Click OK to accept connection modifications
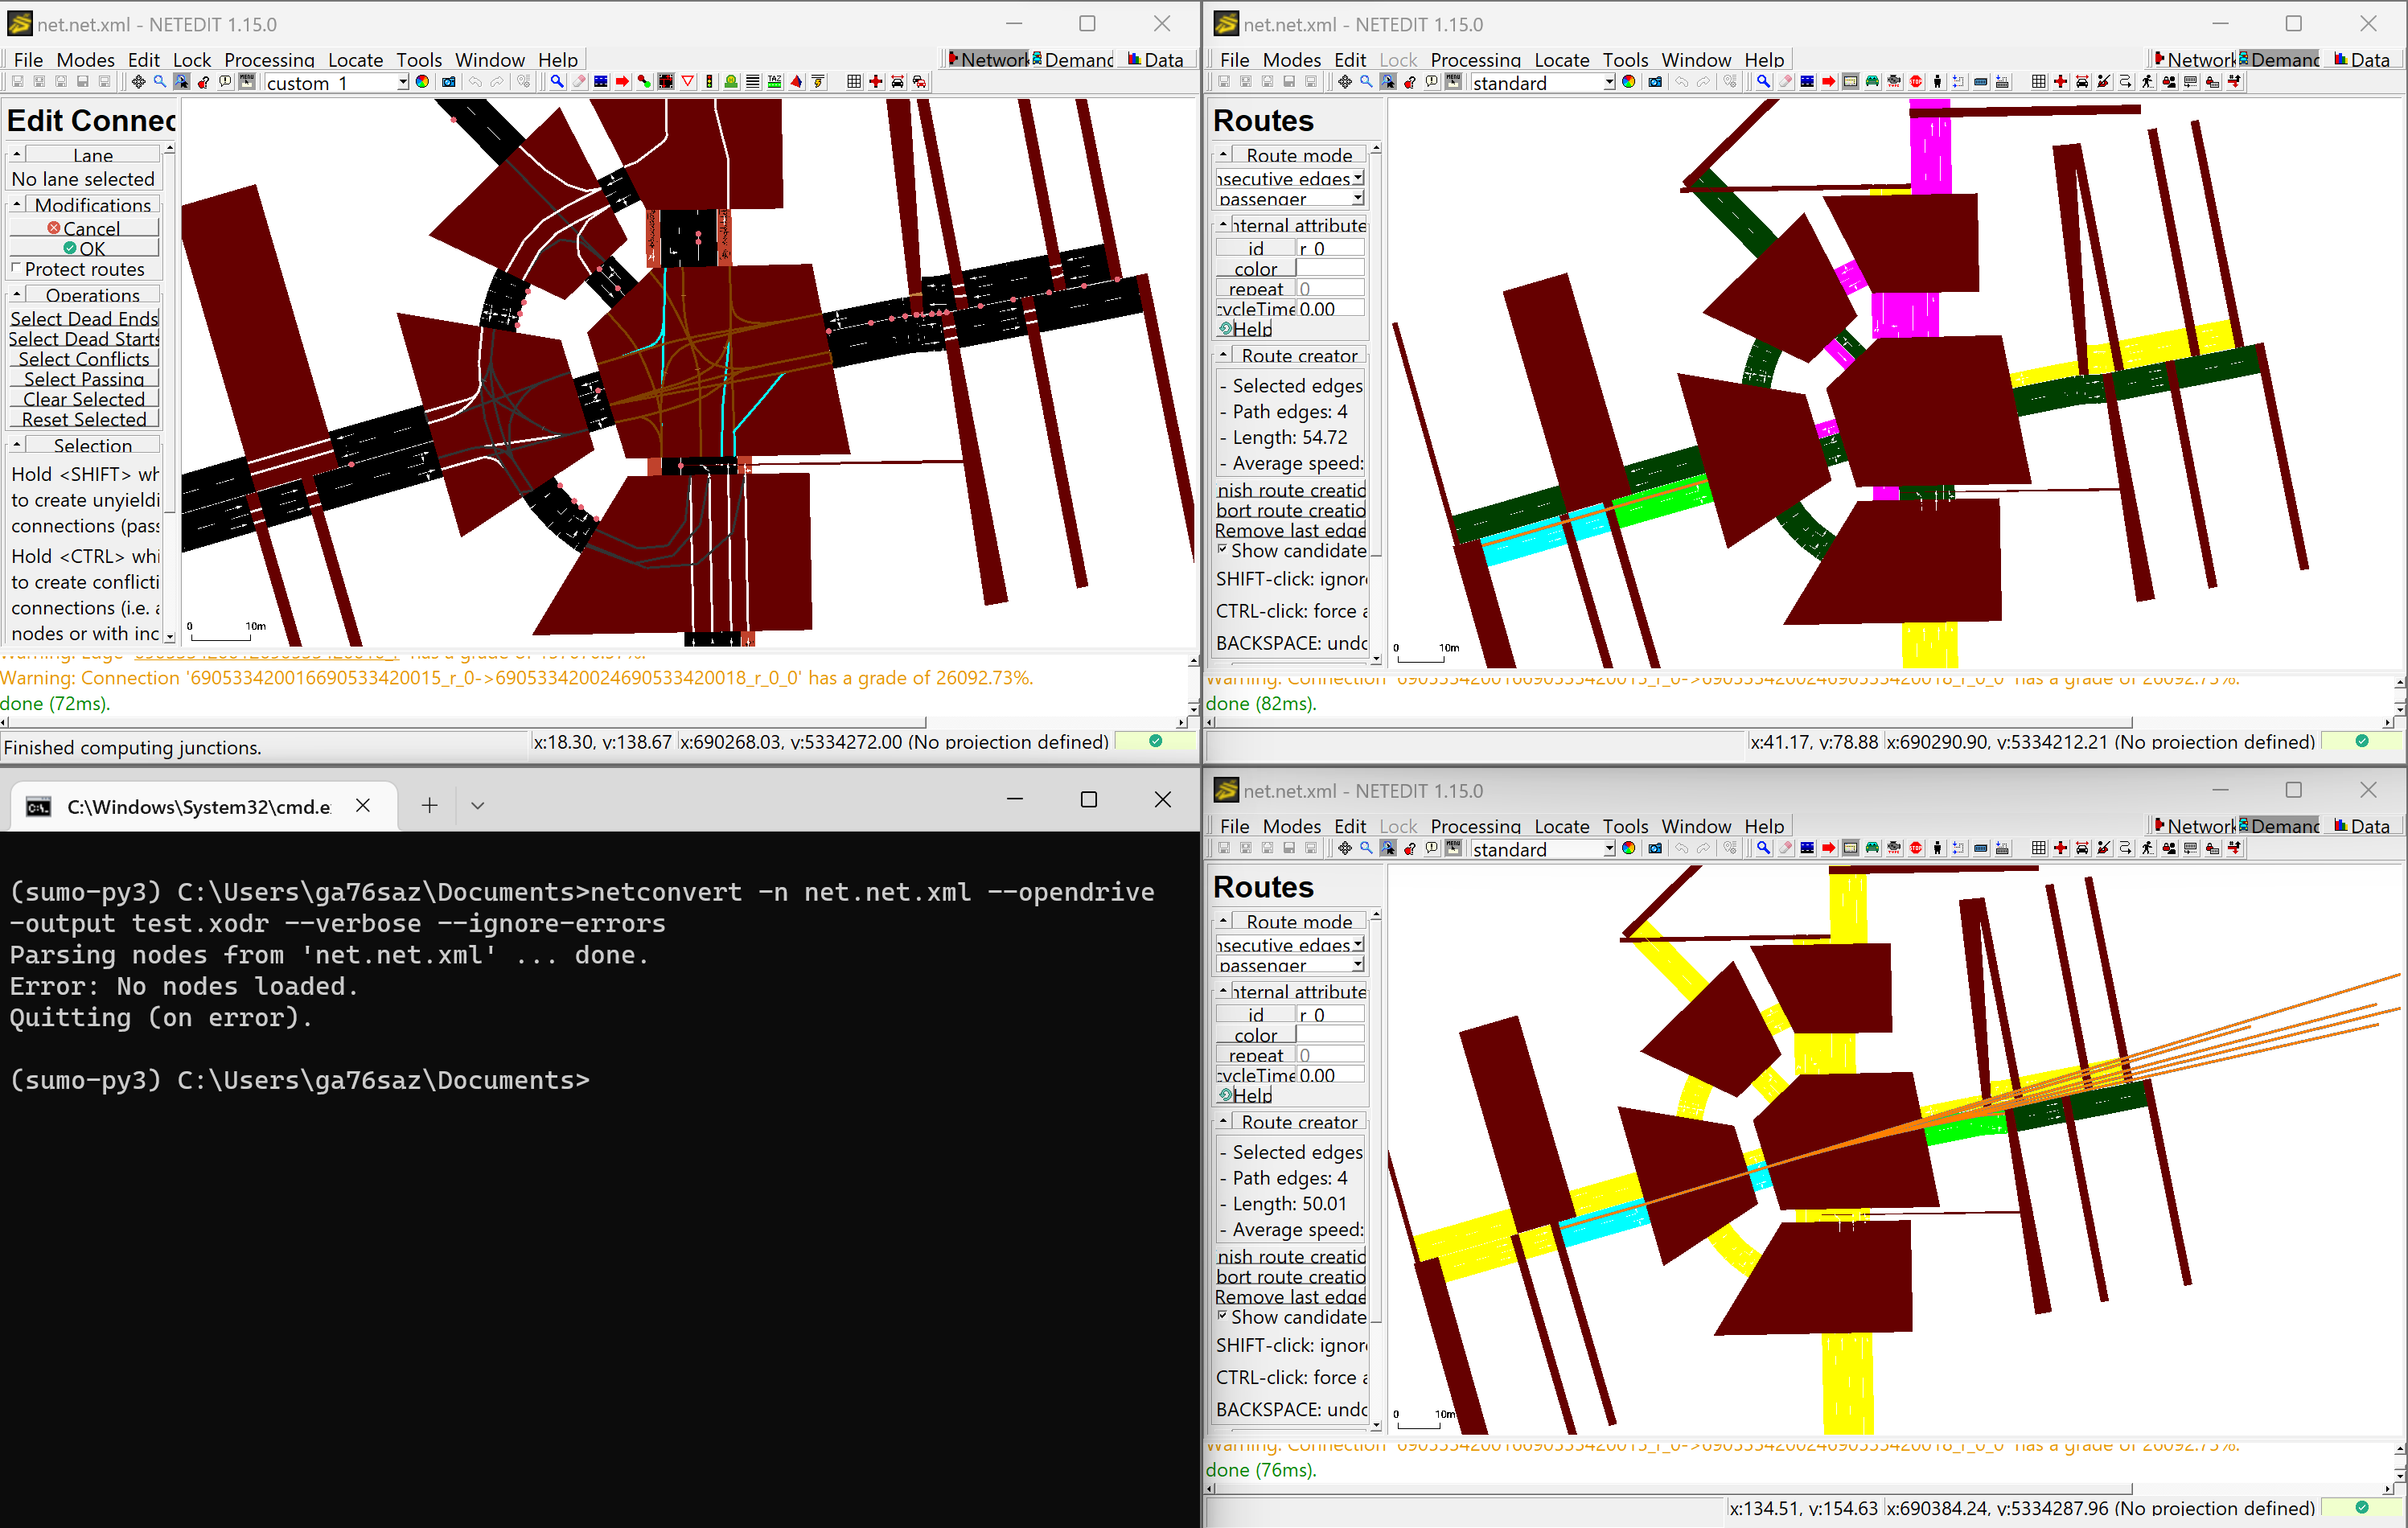Viewport: 2408px width, 1528px height. tap(84, 248)
